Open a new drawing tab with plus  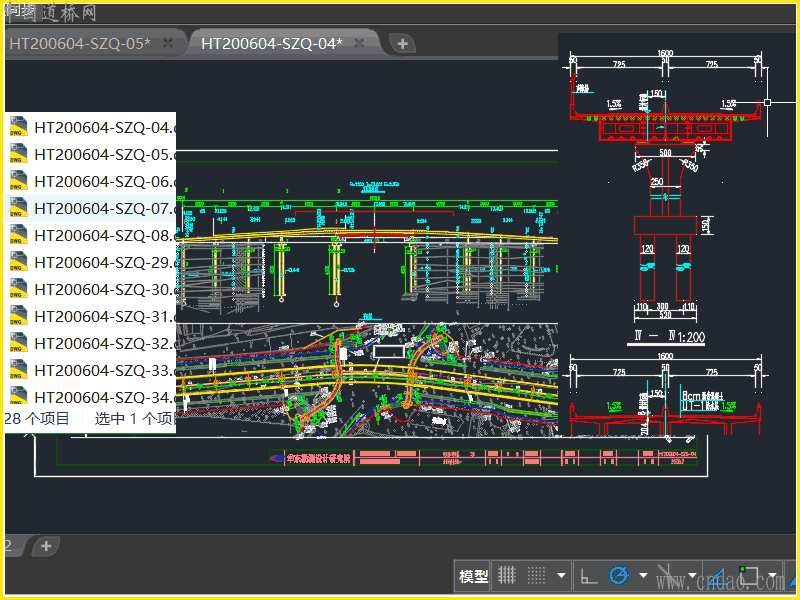402,43
